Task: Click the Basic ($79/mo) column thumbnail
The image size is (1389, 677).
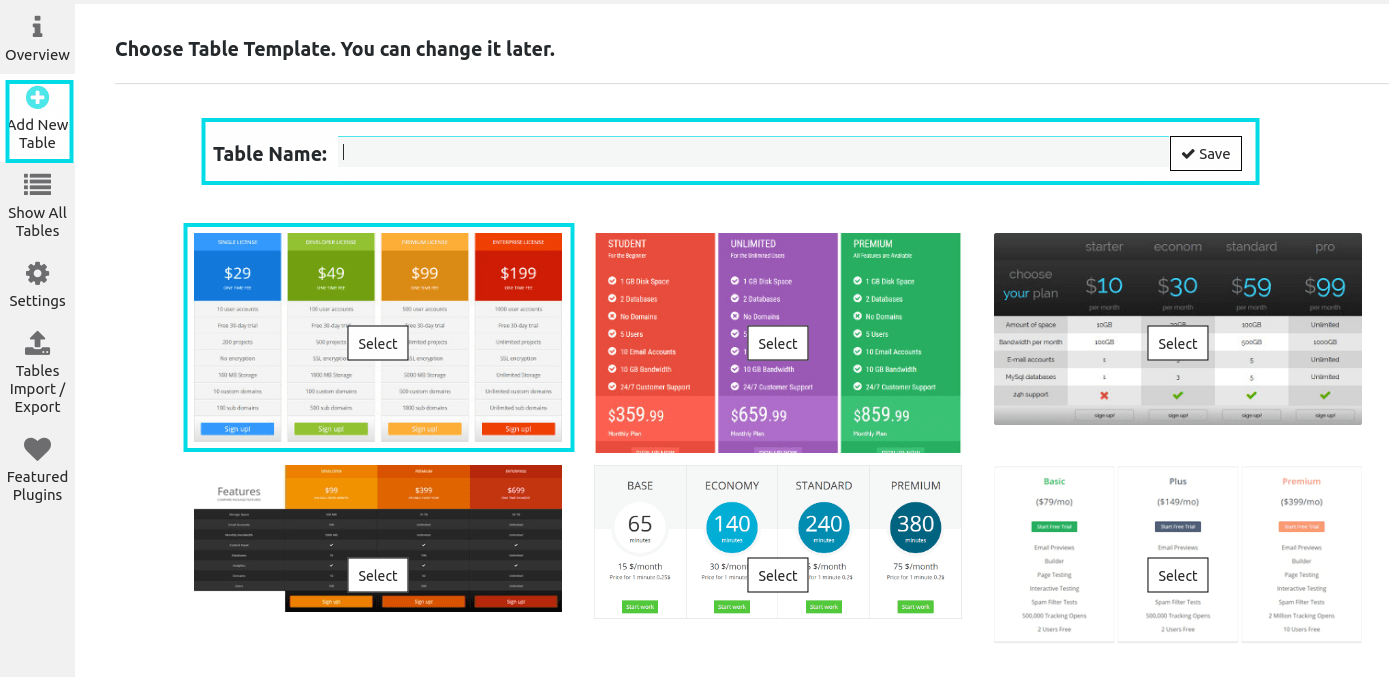Action: (x=1055, y=553)
